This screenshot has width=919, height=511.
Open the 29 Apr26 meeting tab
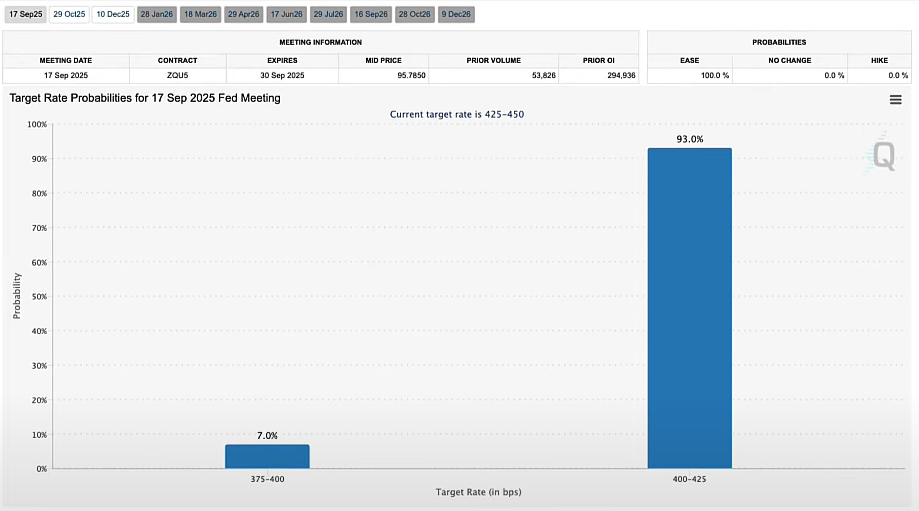243,14
